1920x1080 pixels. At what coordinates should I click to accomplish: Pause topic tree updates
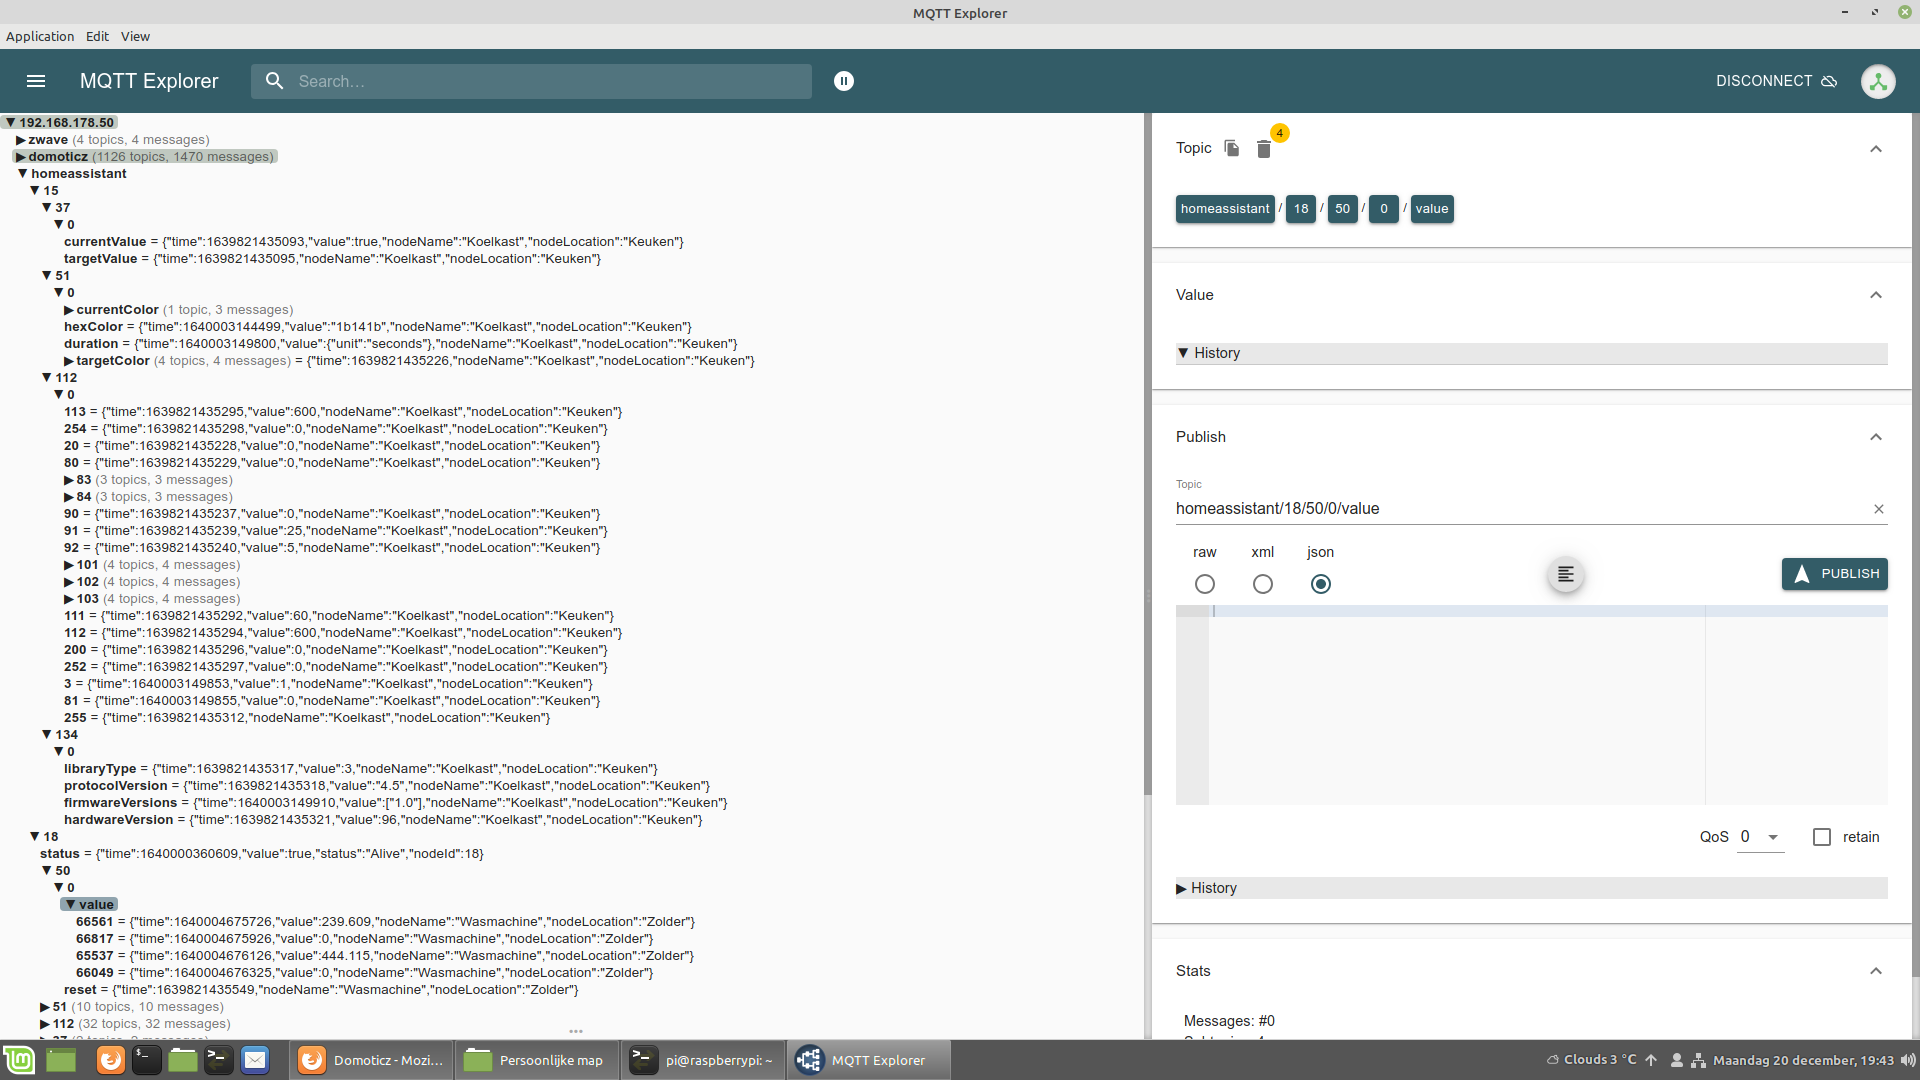click(x=844, y=81)
